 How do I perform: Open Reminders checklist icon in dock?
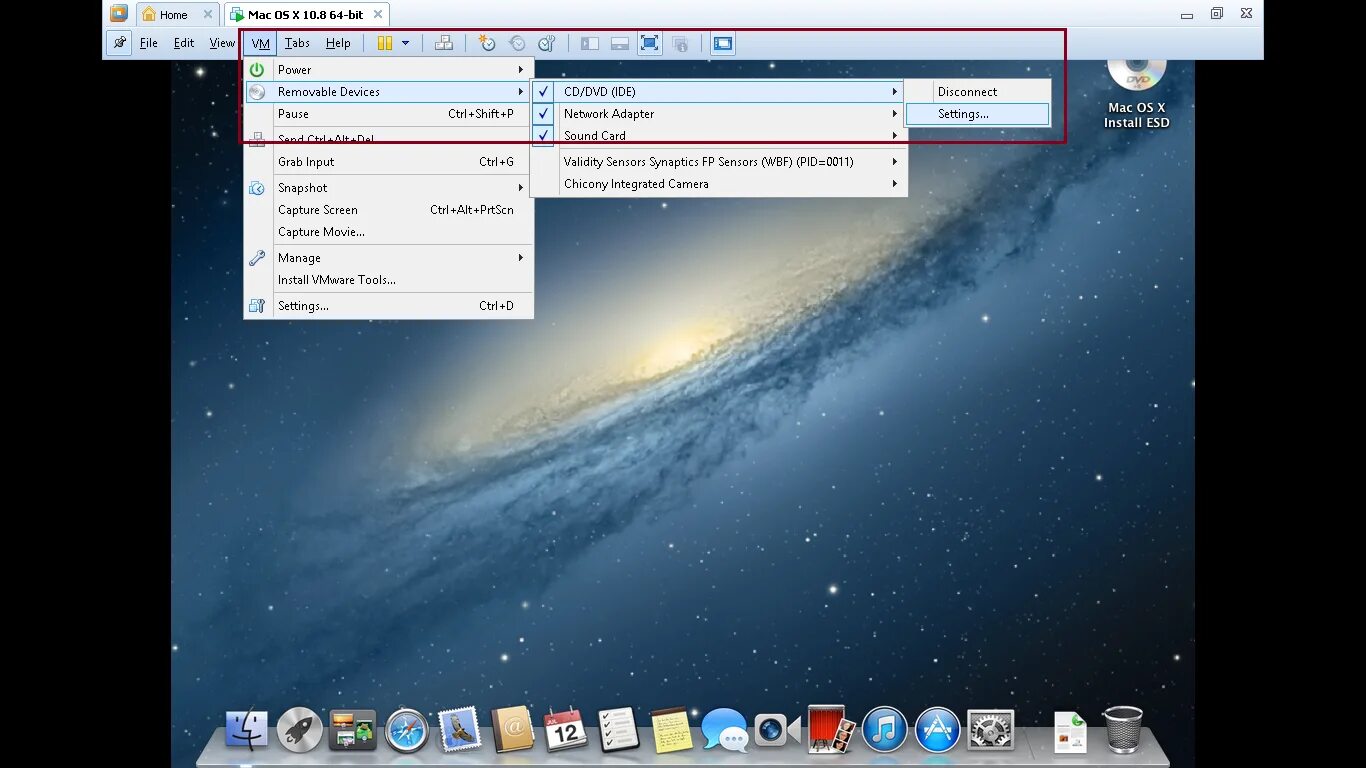point(619,731)
